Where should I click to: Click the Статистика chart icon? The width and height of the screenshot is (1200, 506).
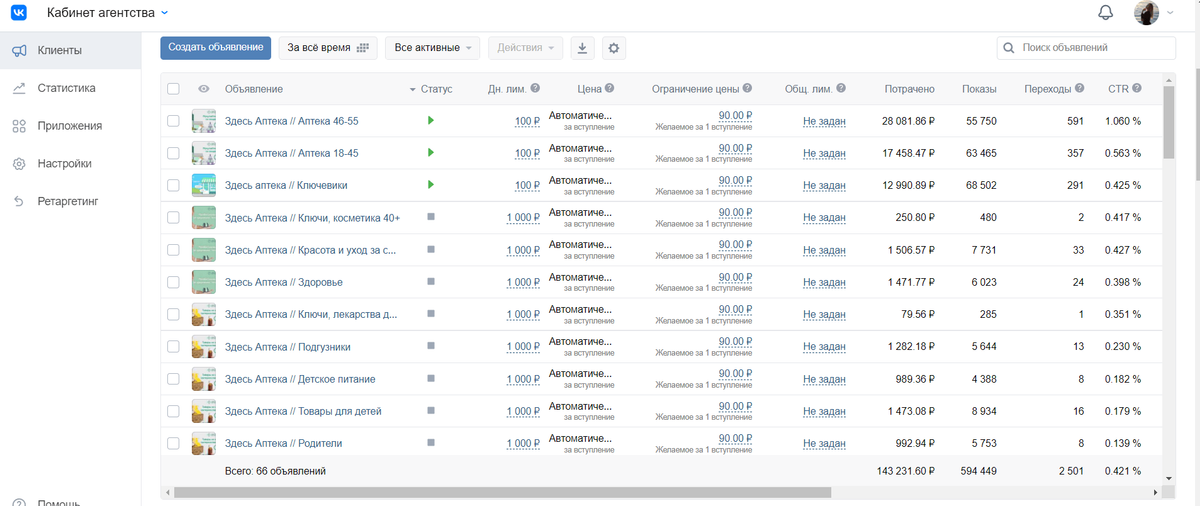coord(19,88)
